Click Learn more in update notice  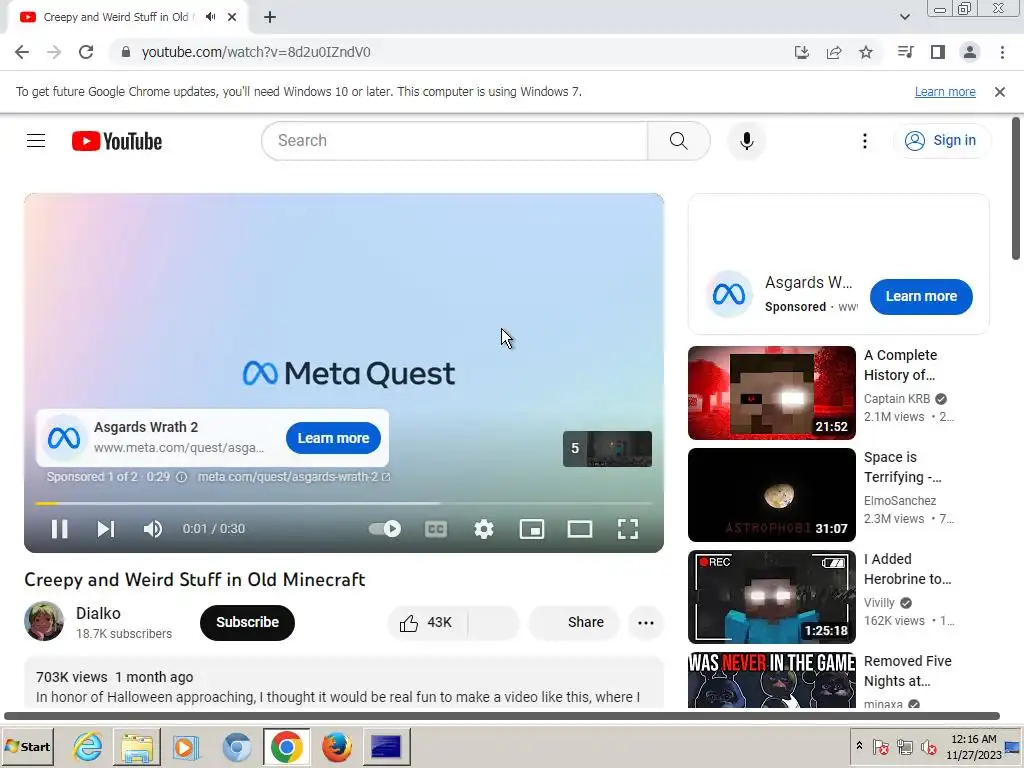point(945,92)
